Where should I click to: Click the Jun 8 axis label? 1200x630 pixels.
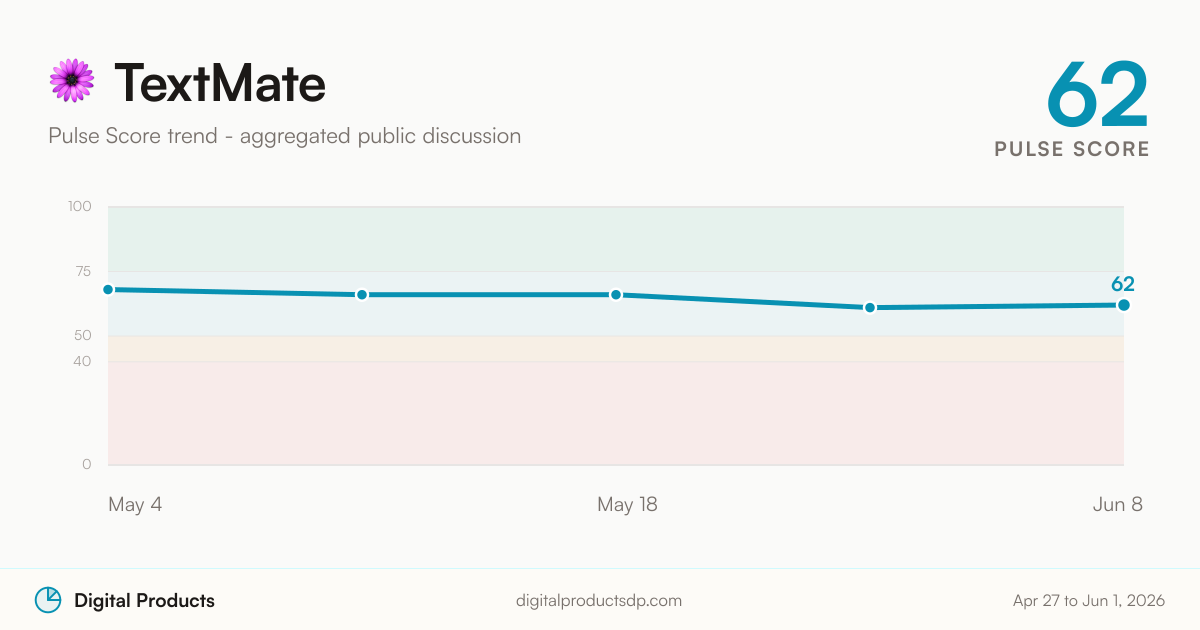[1117, 504]
